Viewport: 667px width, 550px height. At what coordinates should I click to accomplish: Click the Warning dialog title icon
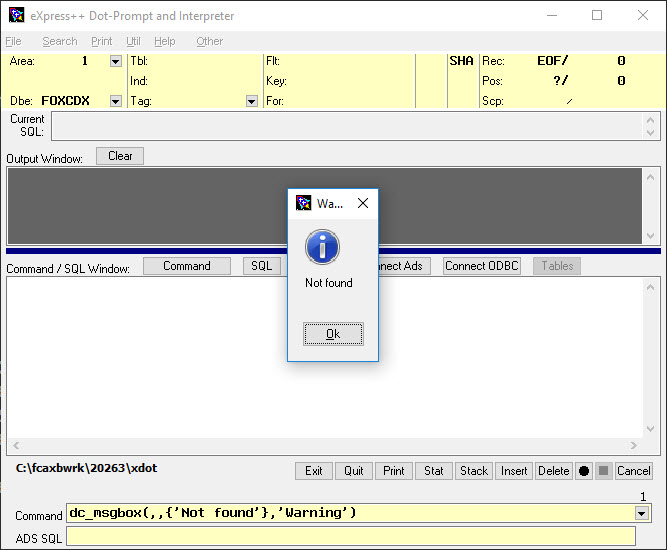303,203
